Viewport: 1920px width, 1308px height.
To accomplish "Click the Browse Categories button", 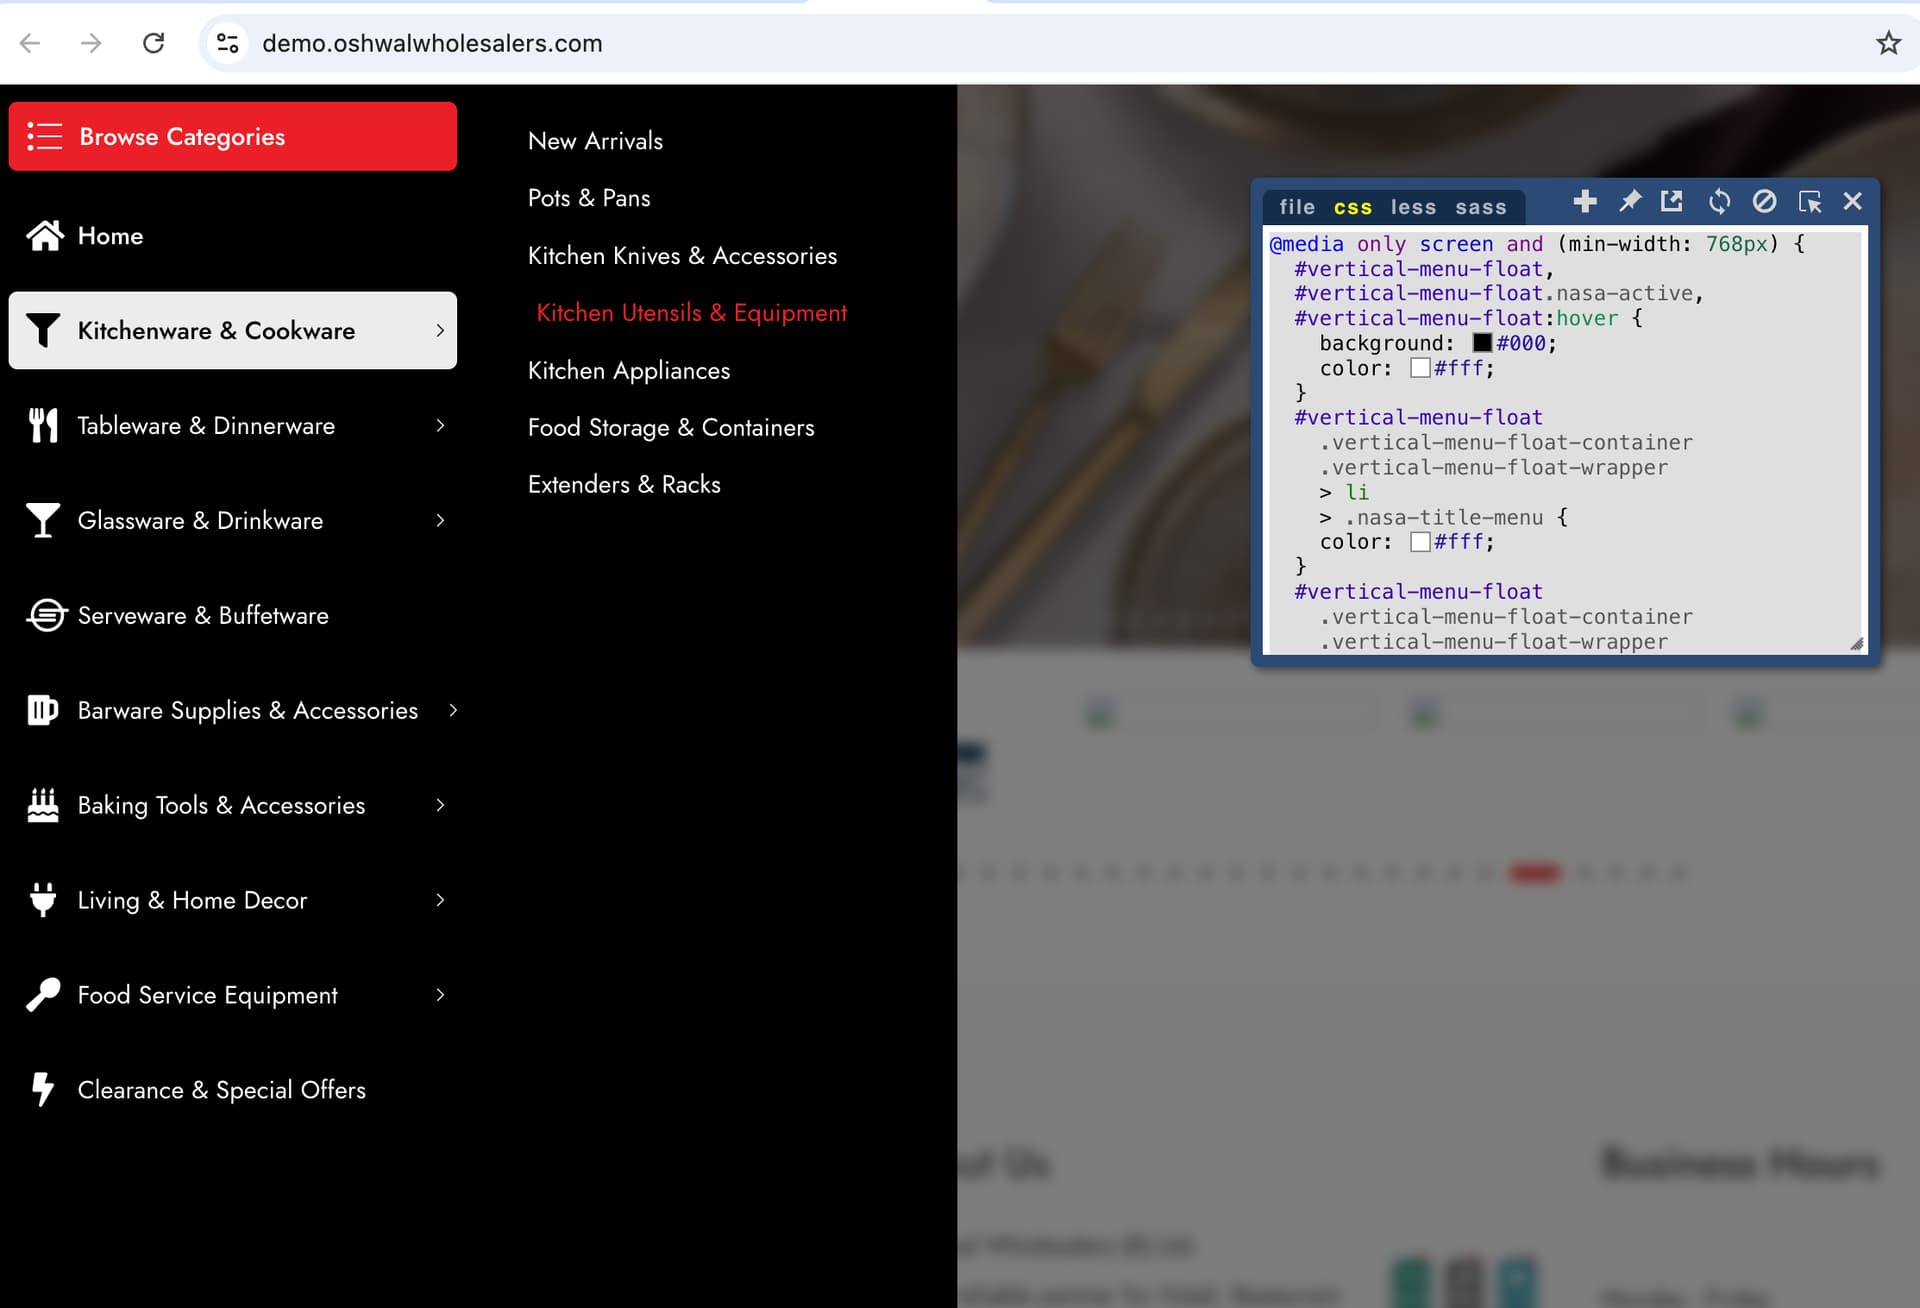I will (232, 137).
